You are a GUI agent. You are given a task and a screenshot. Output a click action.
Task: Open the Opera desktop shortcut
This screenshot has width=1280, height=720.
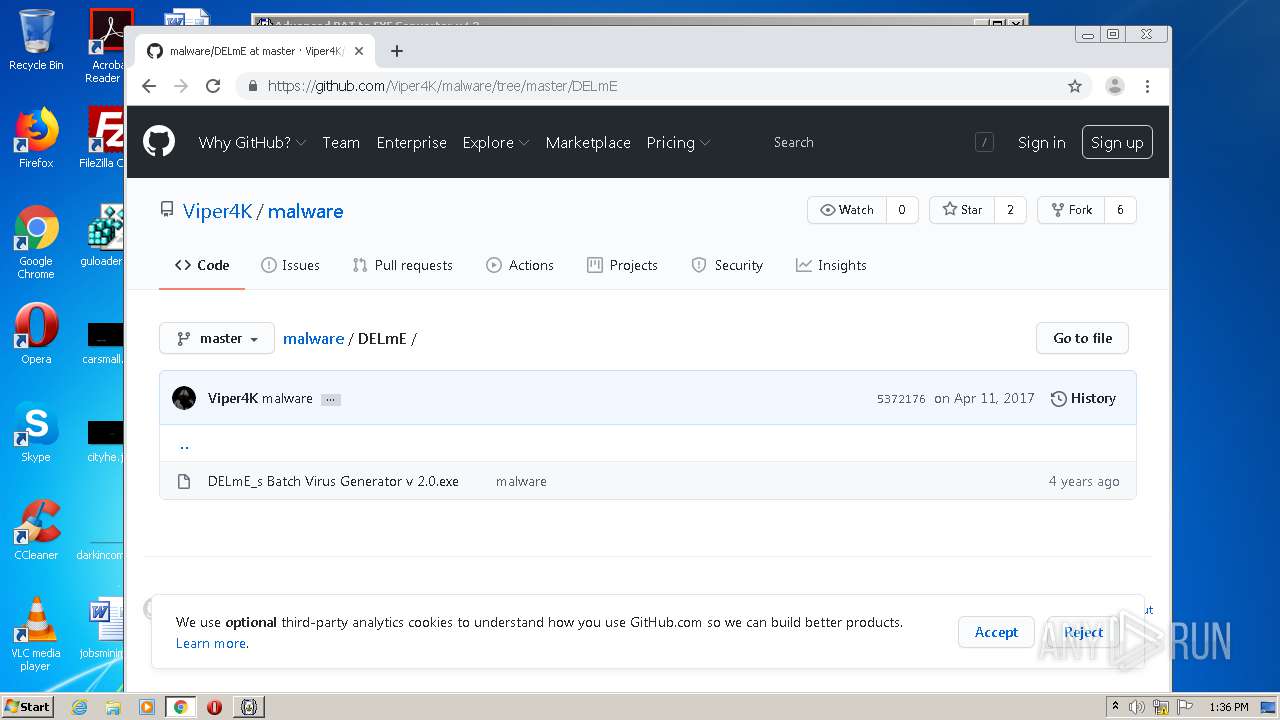pos(36,334)
